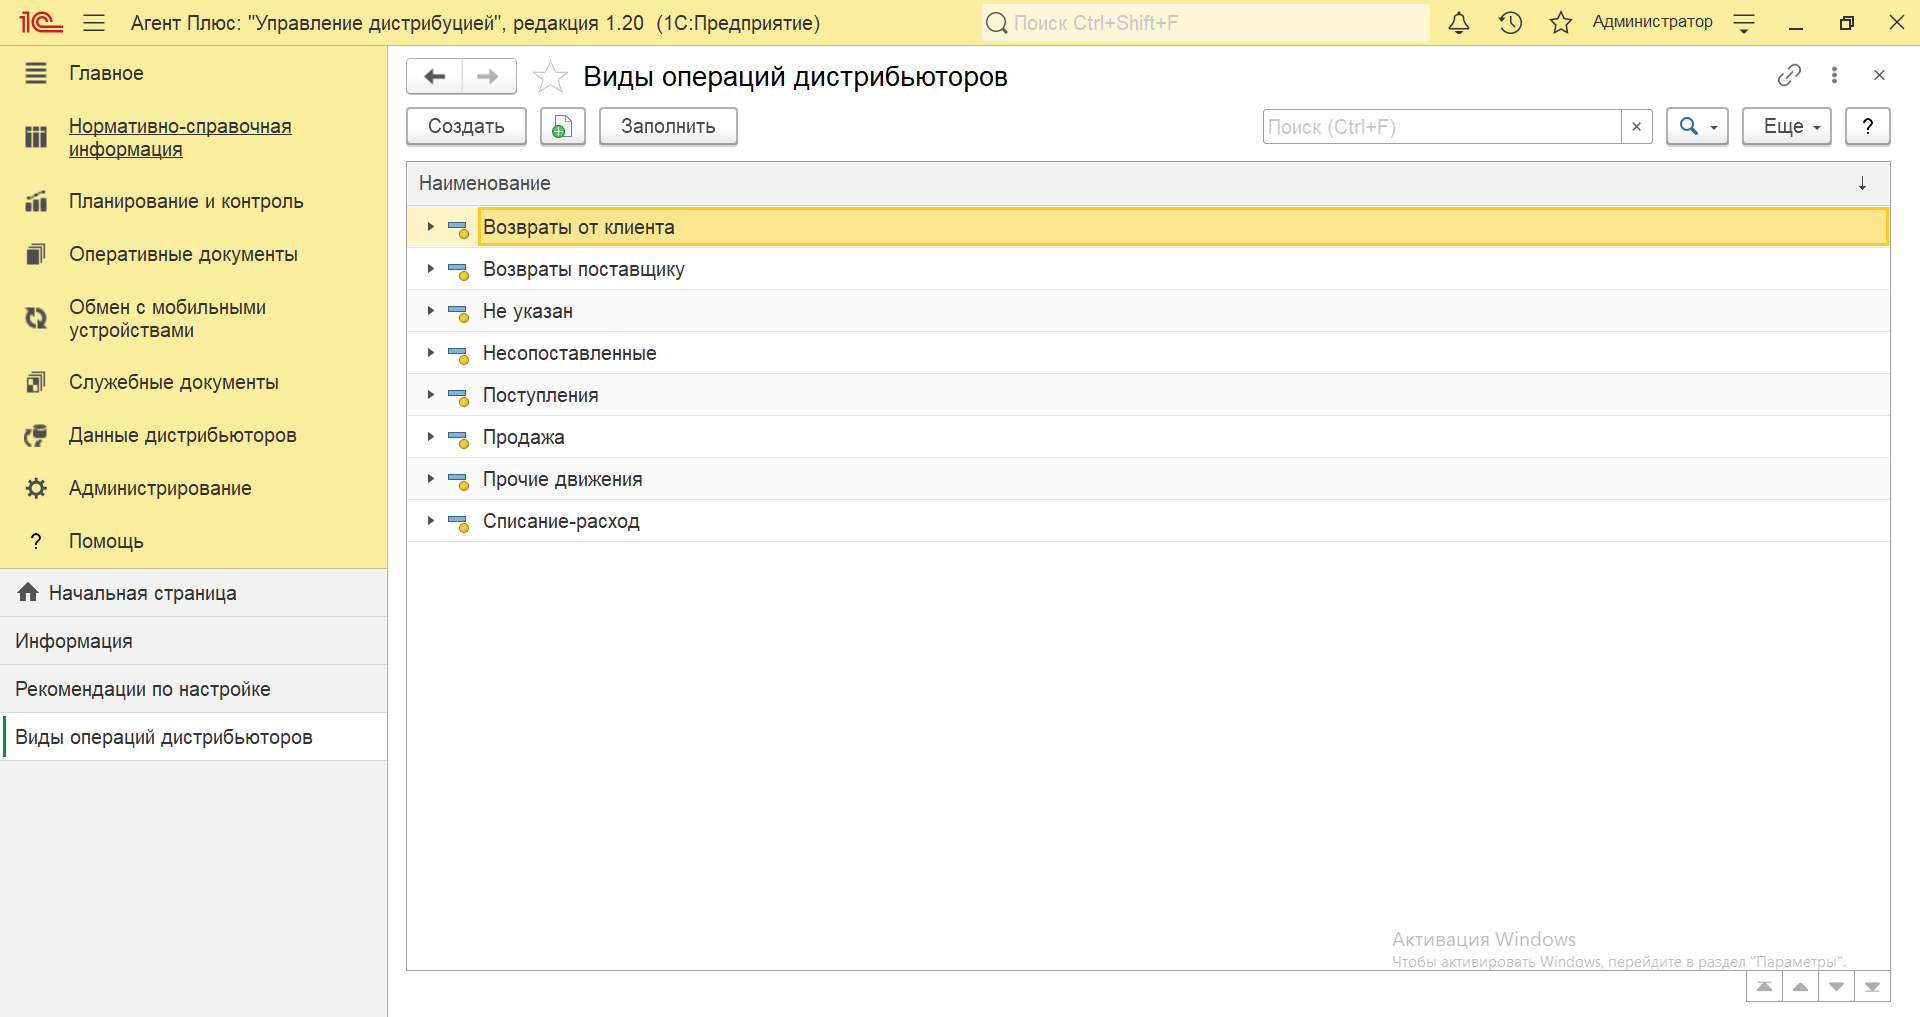Click the list search field Ctrl+F

pos(1442,127)
